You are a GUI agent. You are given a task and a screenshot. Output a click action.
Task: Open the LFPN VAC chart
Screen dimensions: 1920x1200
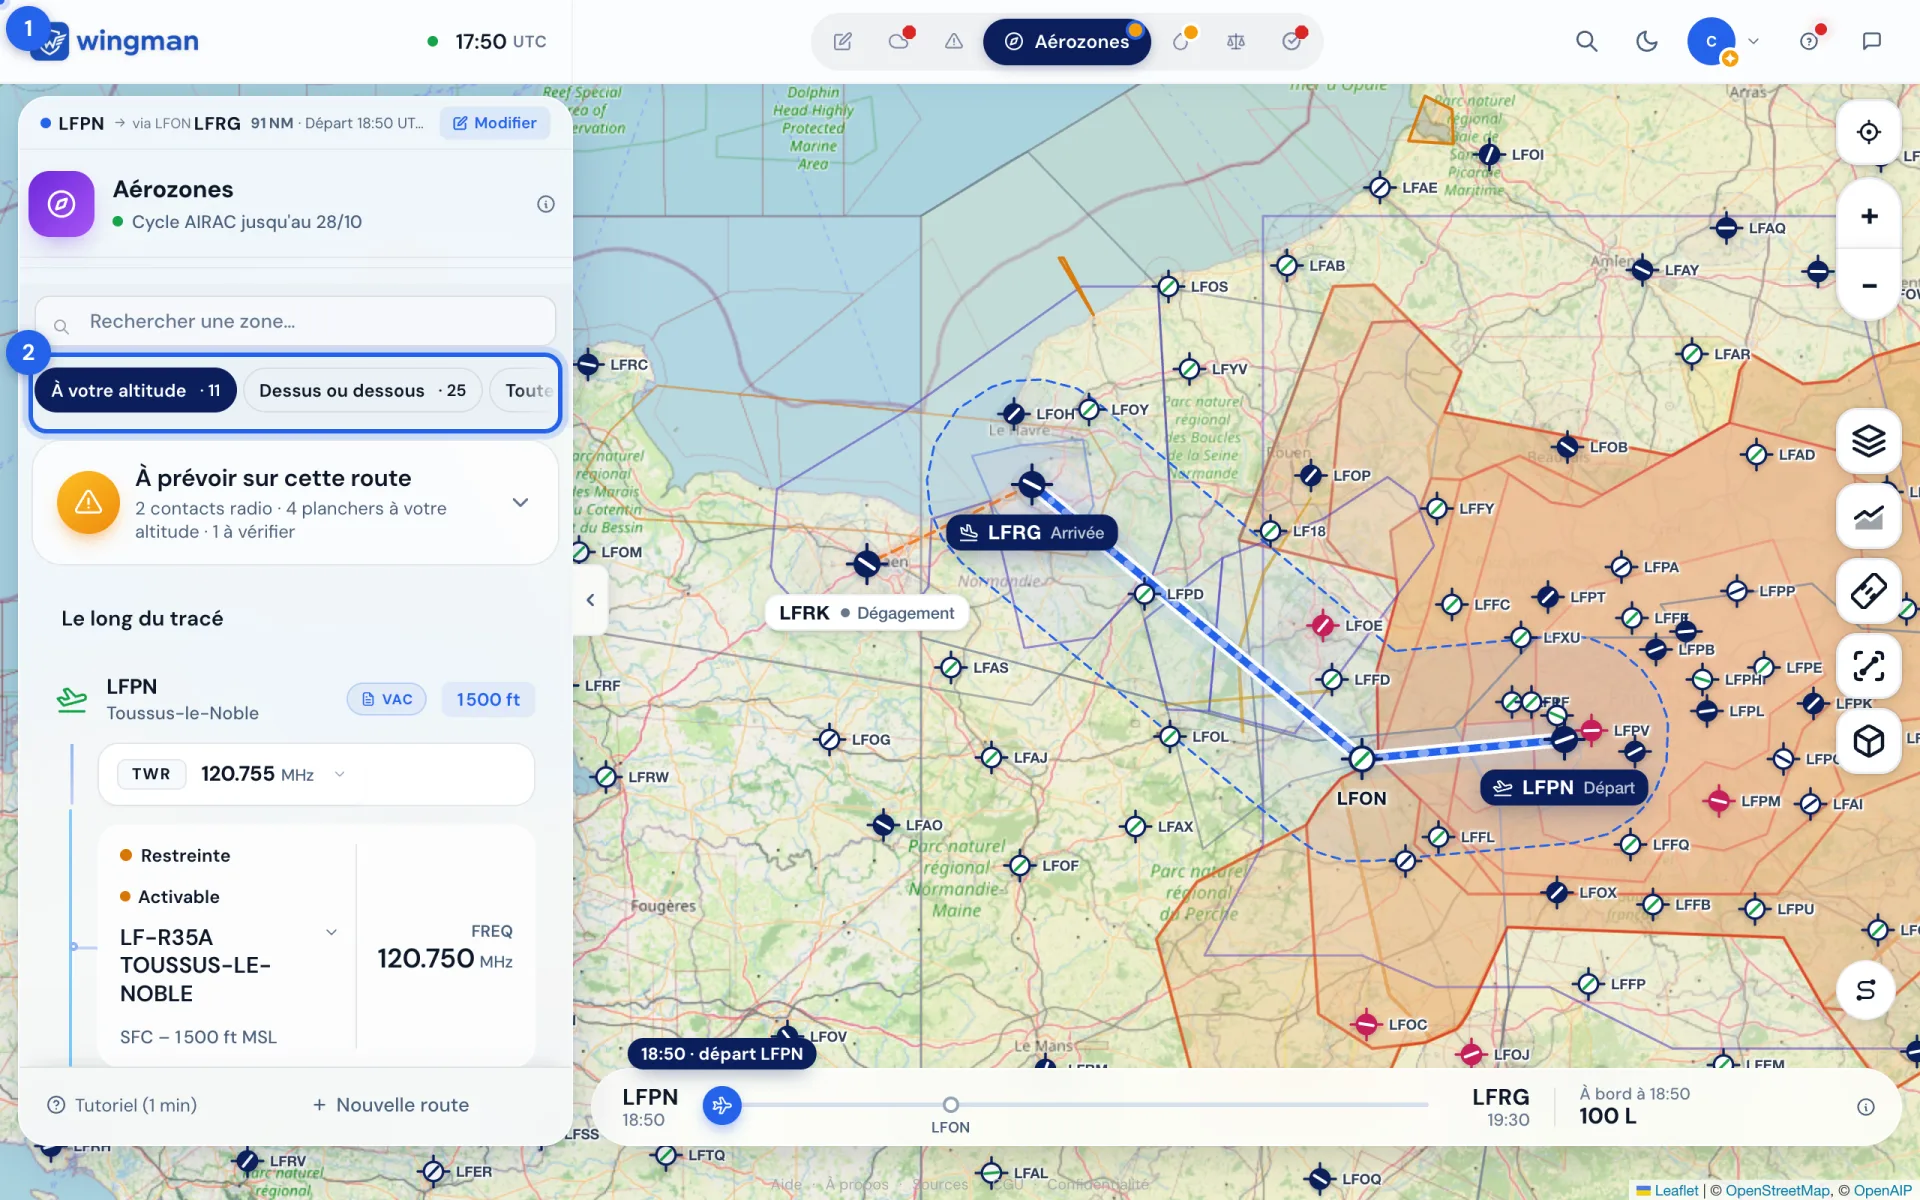387,699
